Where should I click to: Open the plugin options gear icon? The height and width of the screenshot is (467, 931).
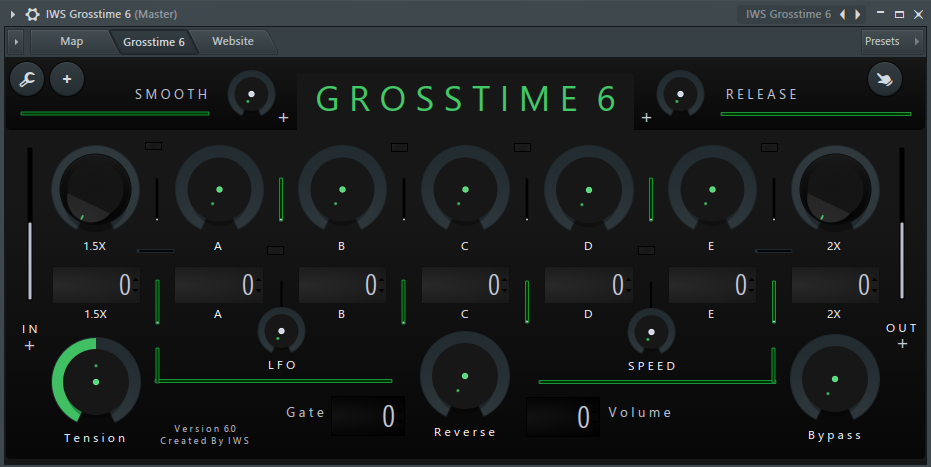33,14
